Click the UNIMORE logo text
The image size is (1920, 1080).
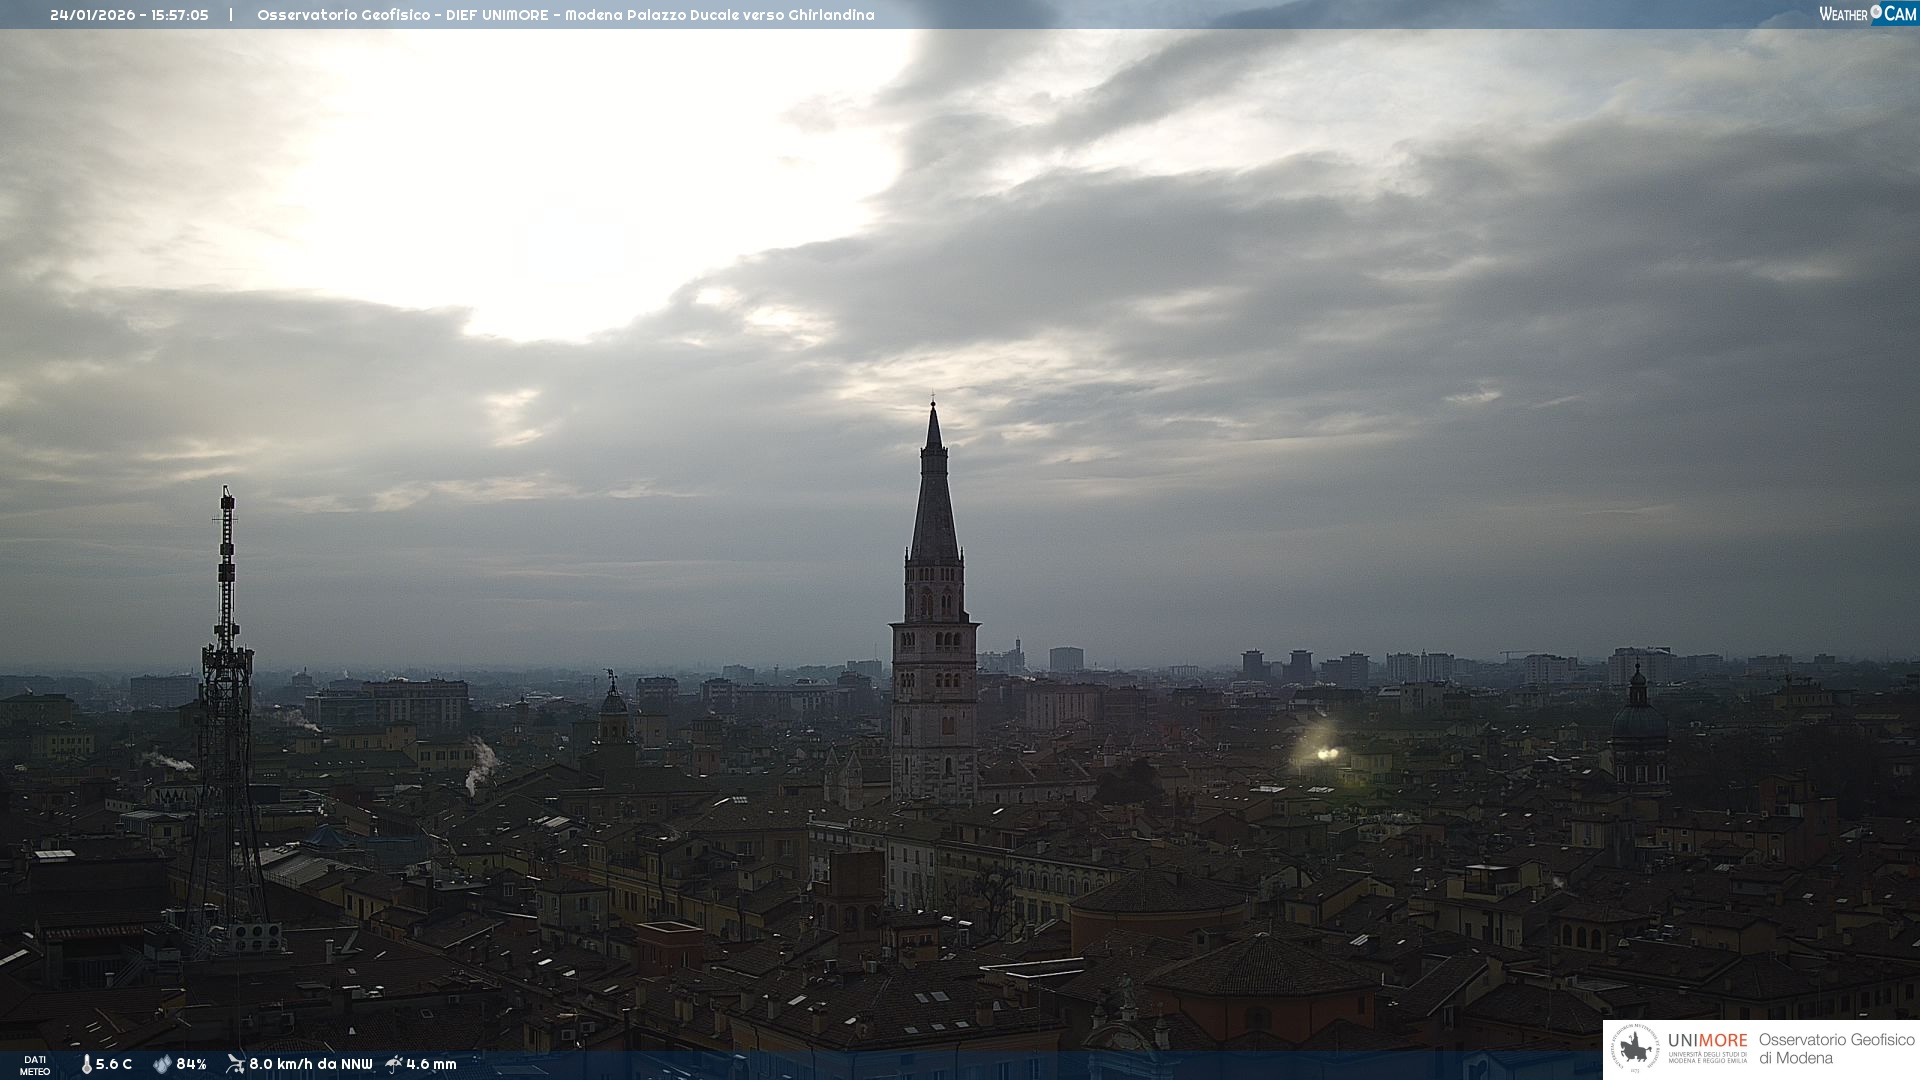[1707, 1041]
